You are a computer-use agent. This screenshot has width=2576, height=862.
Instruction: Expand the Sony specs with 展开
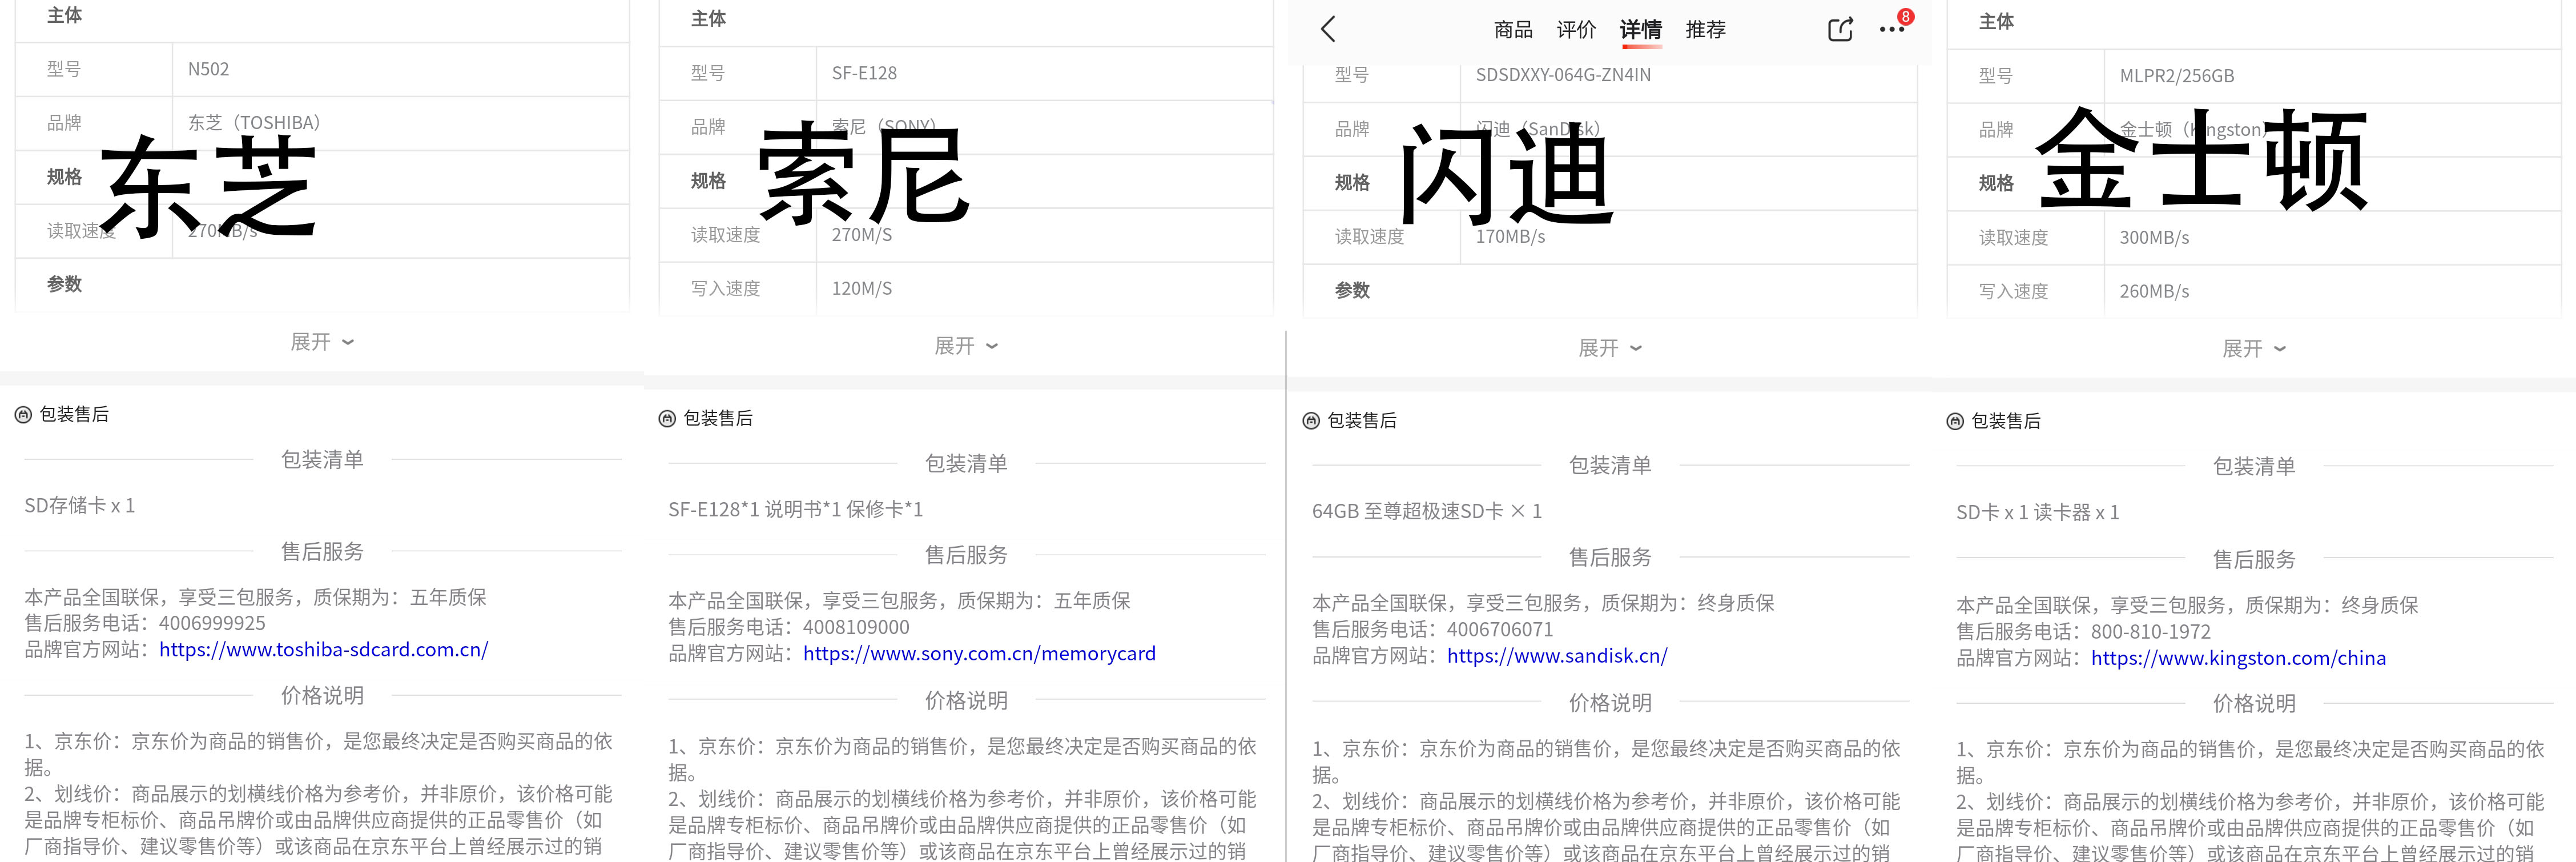coord(966,345)
